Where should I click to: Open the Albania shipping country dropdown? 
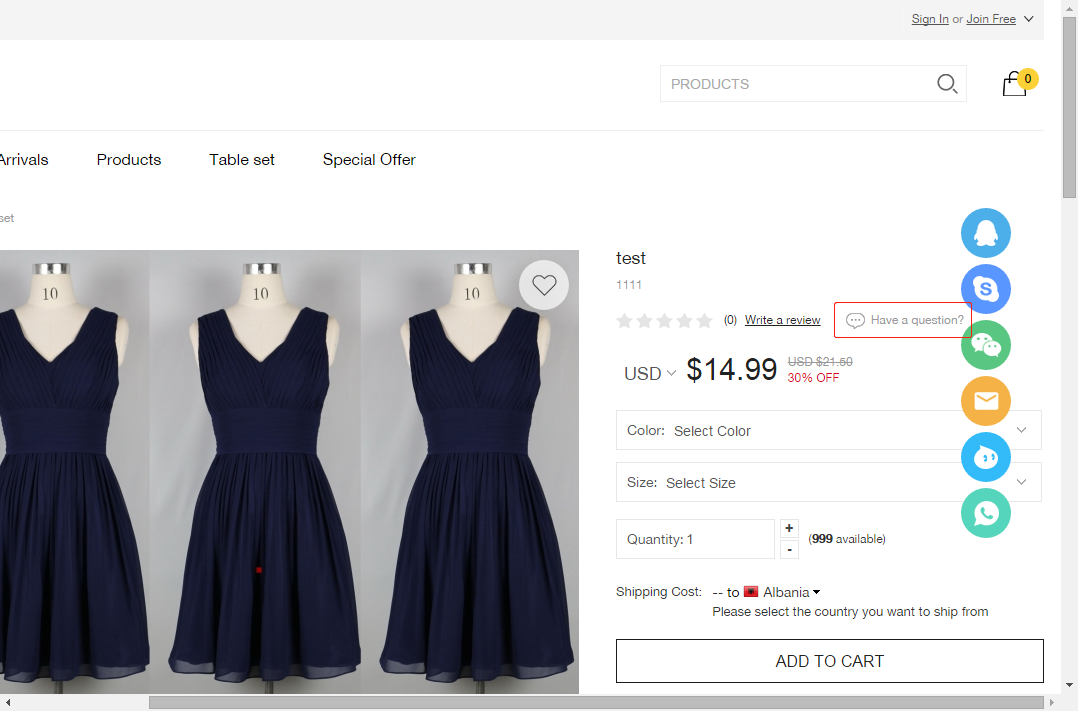pos(791,592)
